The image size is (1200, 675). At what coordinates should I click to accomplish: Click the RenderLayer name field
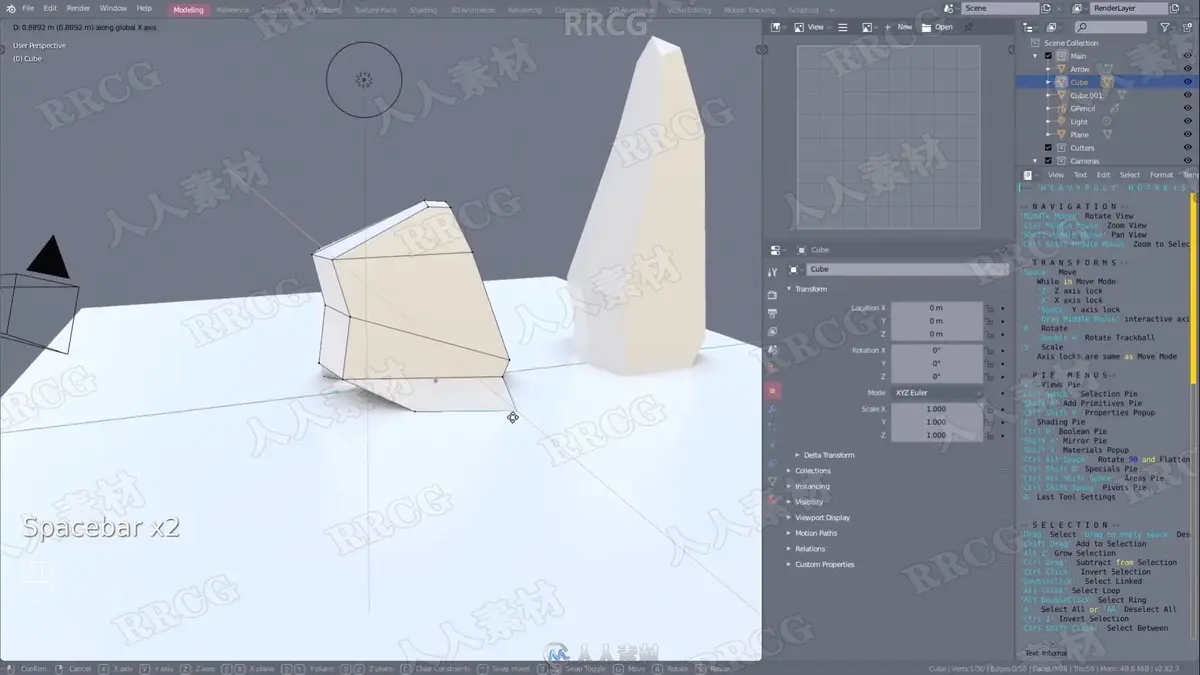point(1130,8)
